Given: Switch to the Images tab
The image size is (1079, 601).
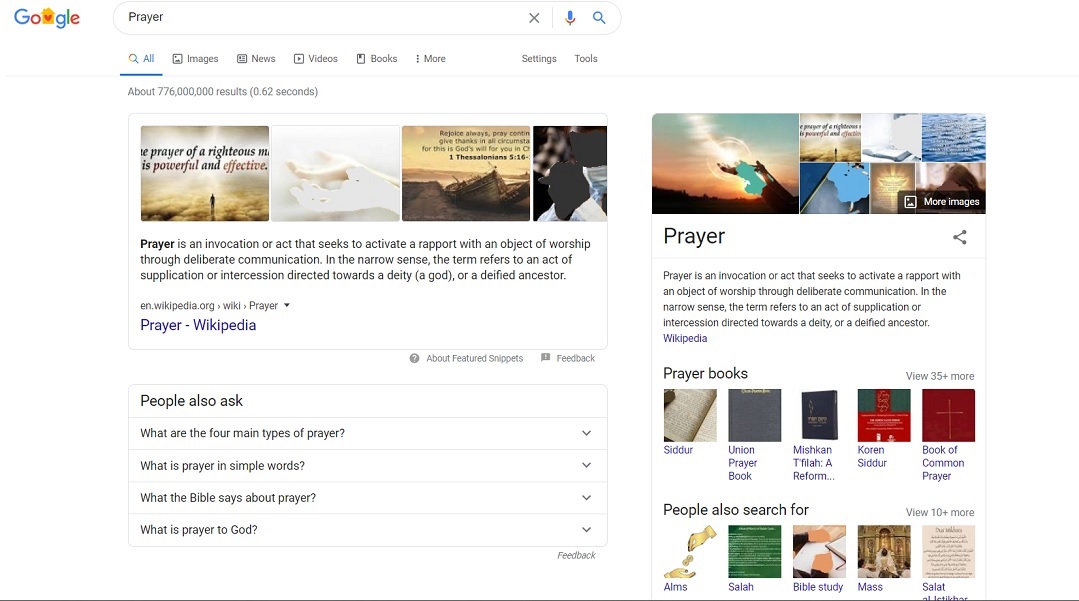Looking at the screenshot, I should pos(195,59).
